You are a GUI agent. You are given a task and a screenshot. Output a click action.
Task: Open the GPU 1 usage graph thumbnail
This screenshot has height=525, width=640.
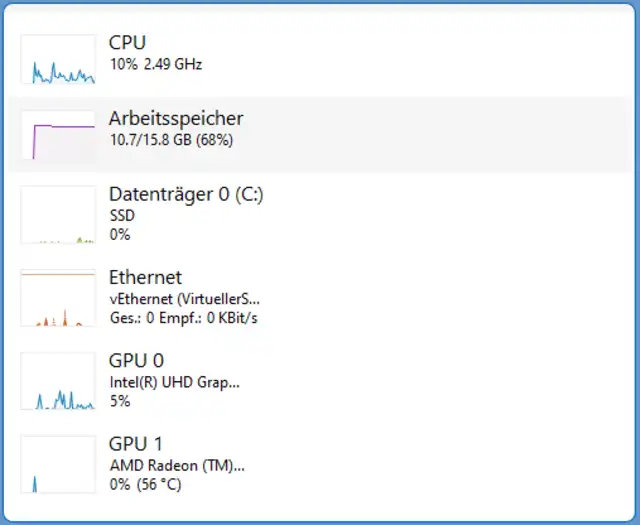point(58,465)
